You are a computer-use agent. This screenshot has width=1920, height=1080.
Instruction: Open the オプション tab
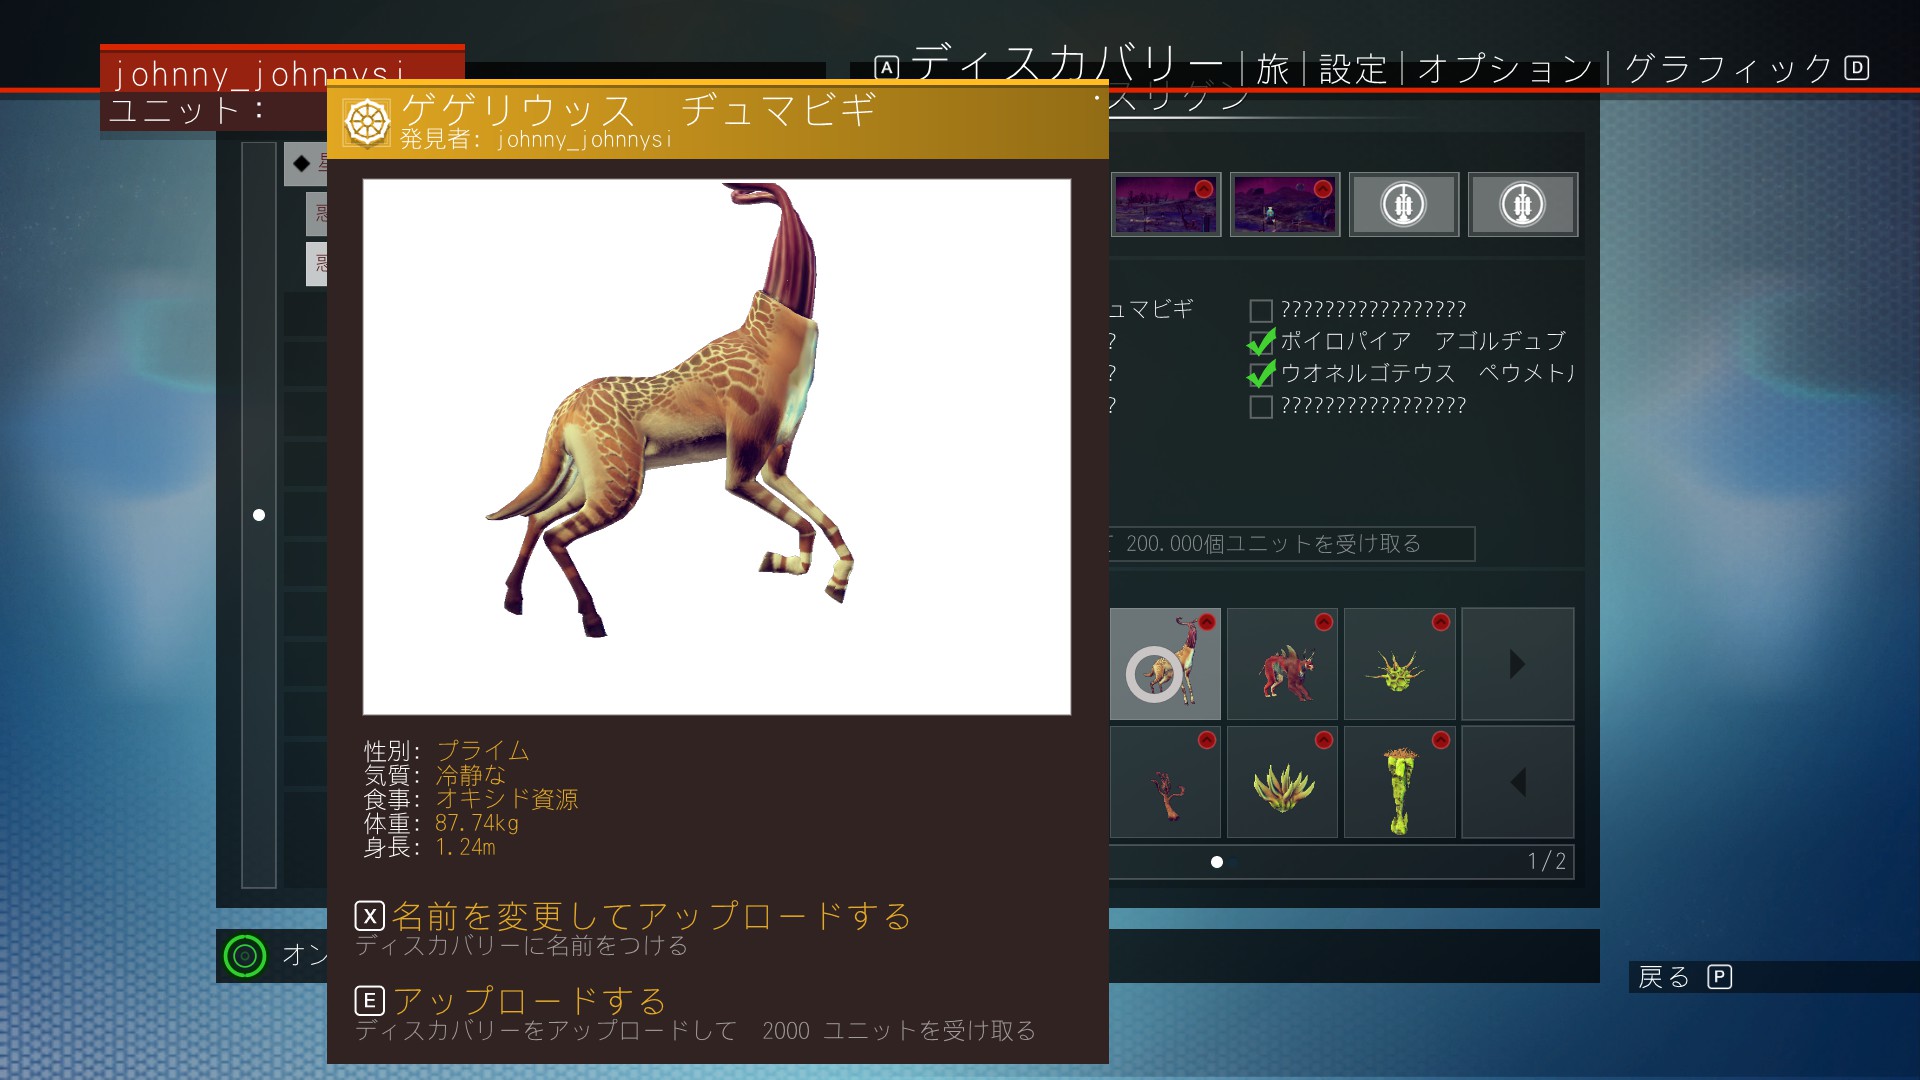click(x=1504, y=69)
